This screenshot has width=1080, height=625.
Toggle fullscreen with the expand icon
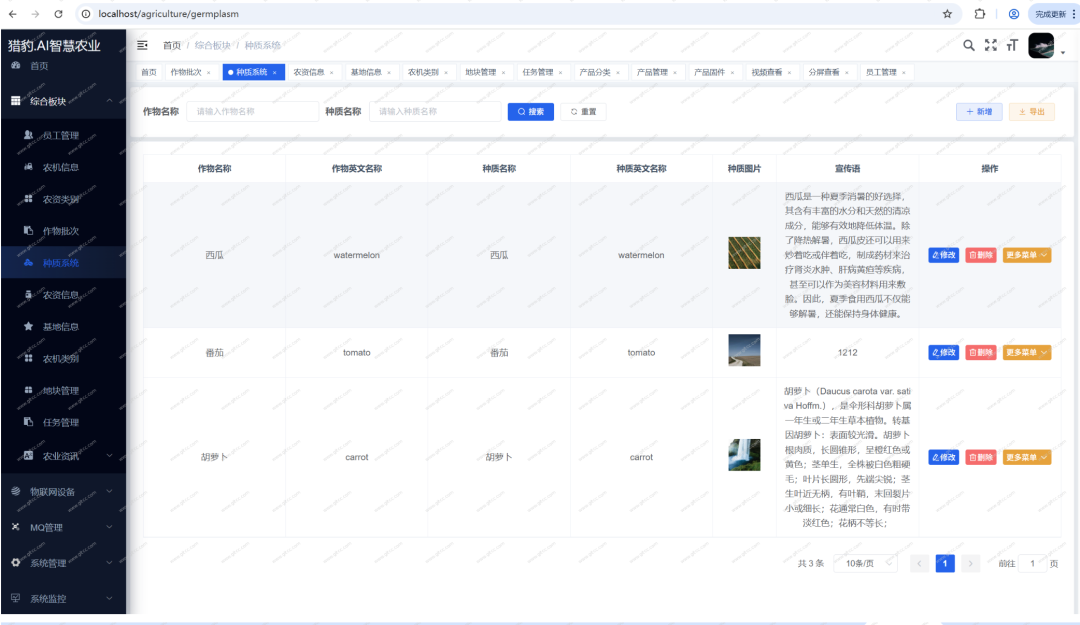point(990,45)
